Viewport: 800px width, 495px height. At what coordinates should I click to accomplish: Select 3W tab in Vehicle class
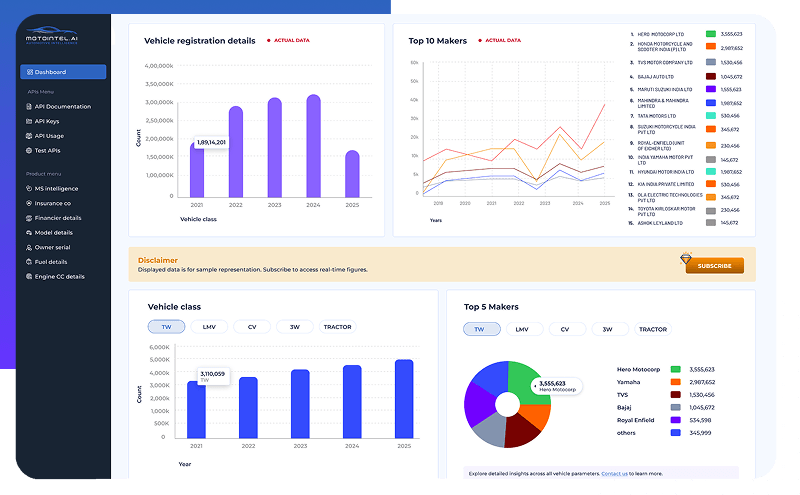tap(294, 327)
